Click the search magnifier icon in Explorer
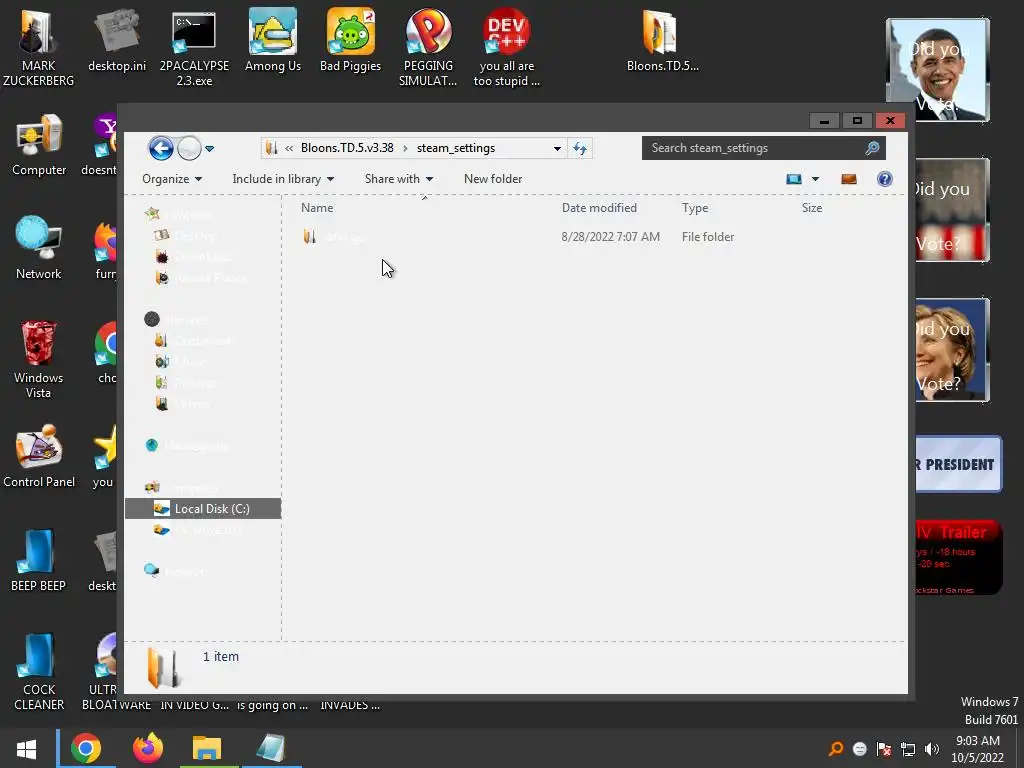Viewport: 1024px width, 768px height. pyautogui.click(x=872, y=148)
